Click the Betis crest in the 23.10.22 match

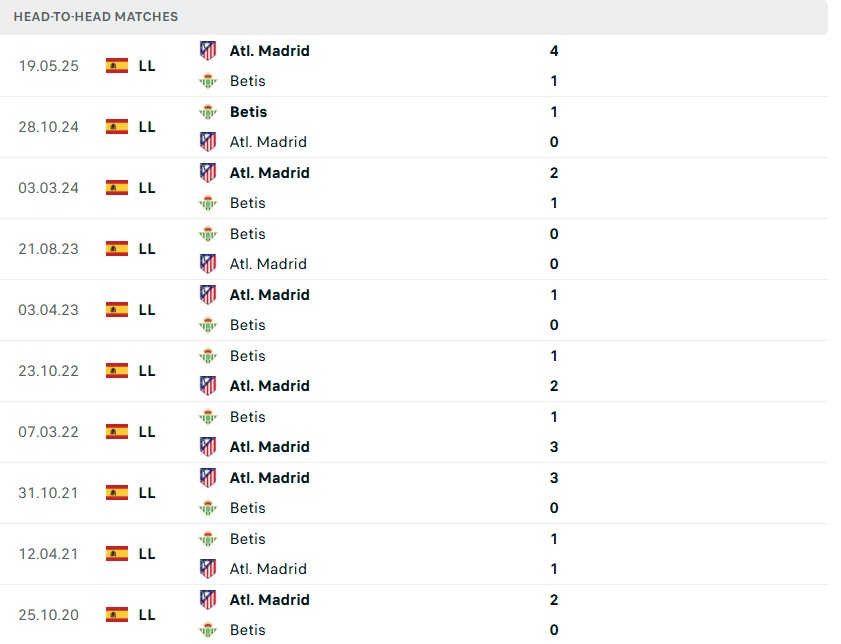click(208, 356)
